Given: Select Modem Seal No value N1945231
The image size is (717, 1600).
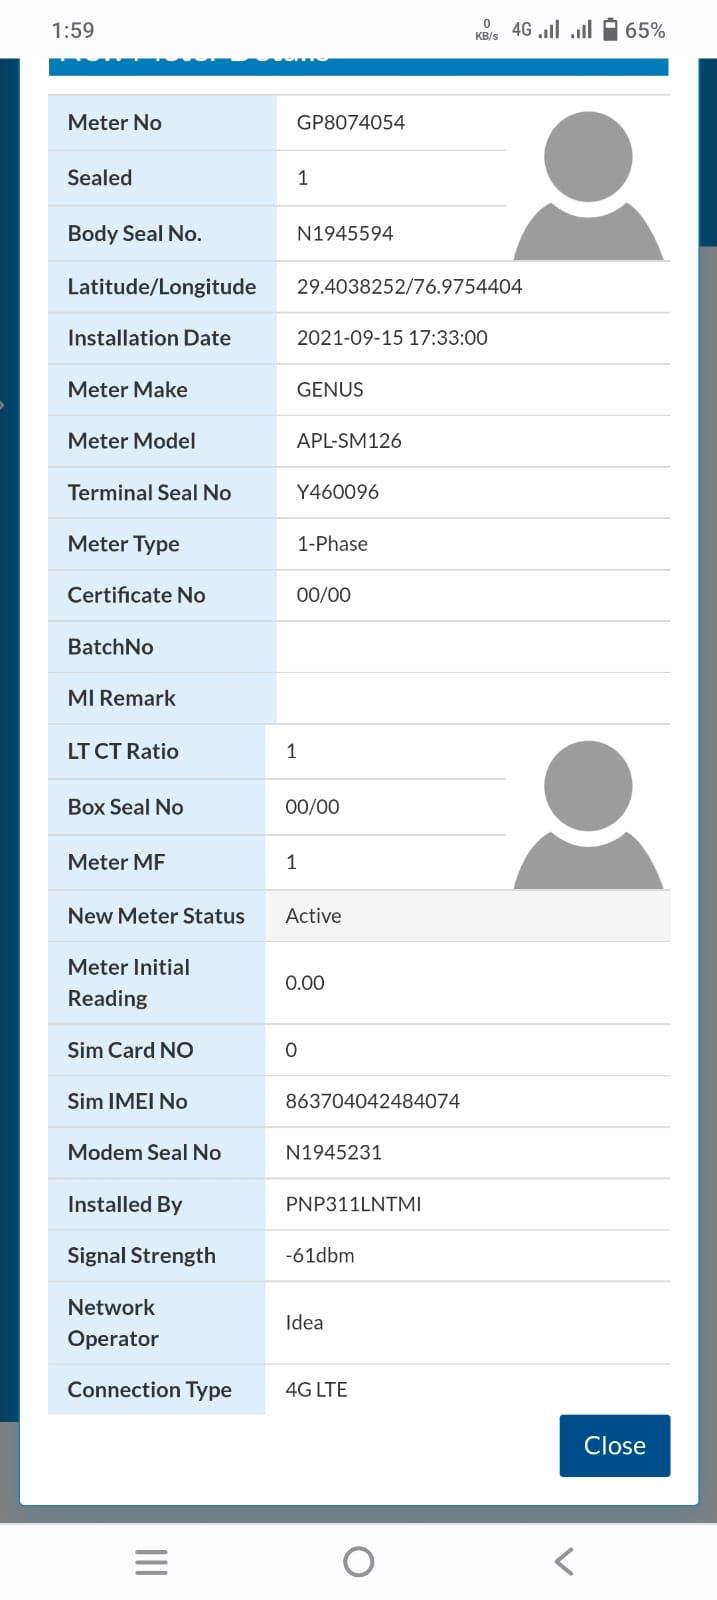Looking at the screenshot, I should (x=333, y=1151).
